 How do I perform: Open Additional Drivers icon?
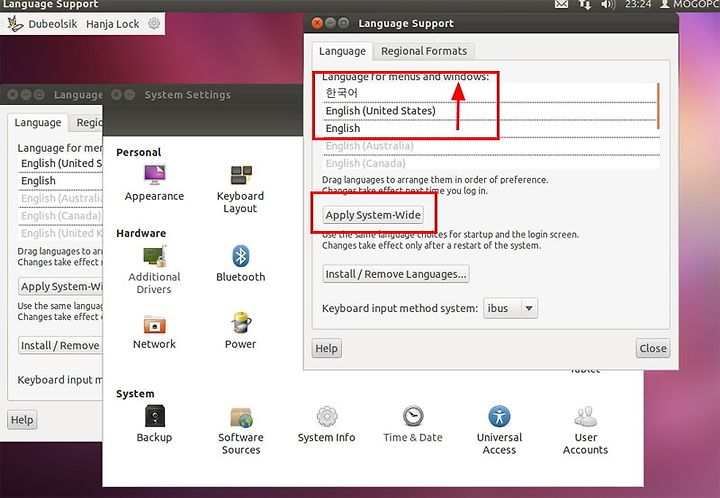154,256
